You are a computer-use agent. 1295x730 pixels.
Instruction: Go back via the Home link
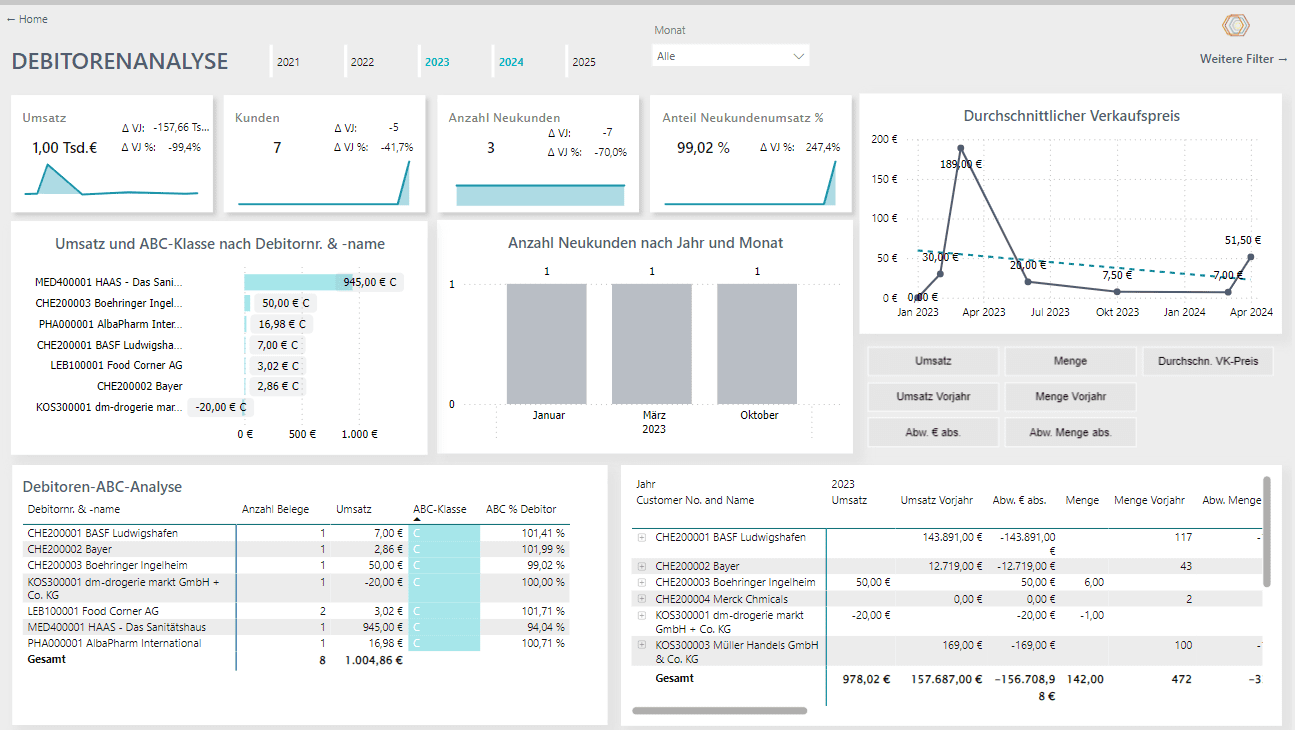[27, 19]
